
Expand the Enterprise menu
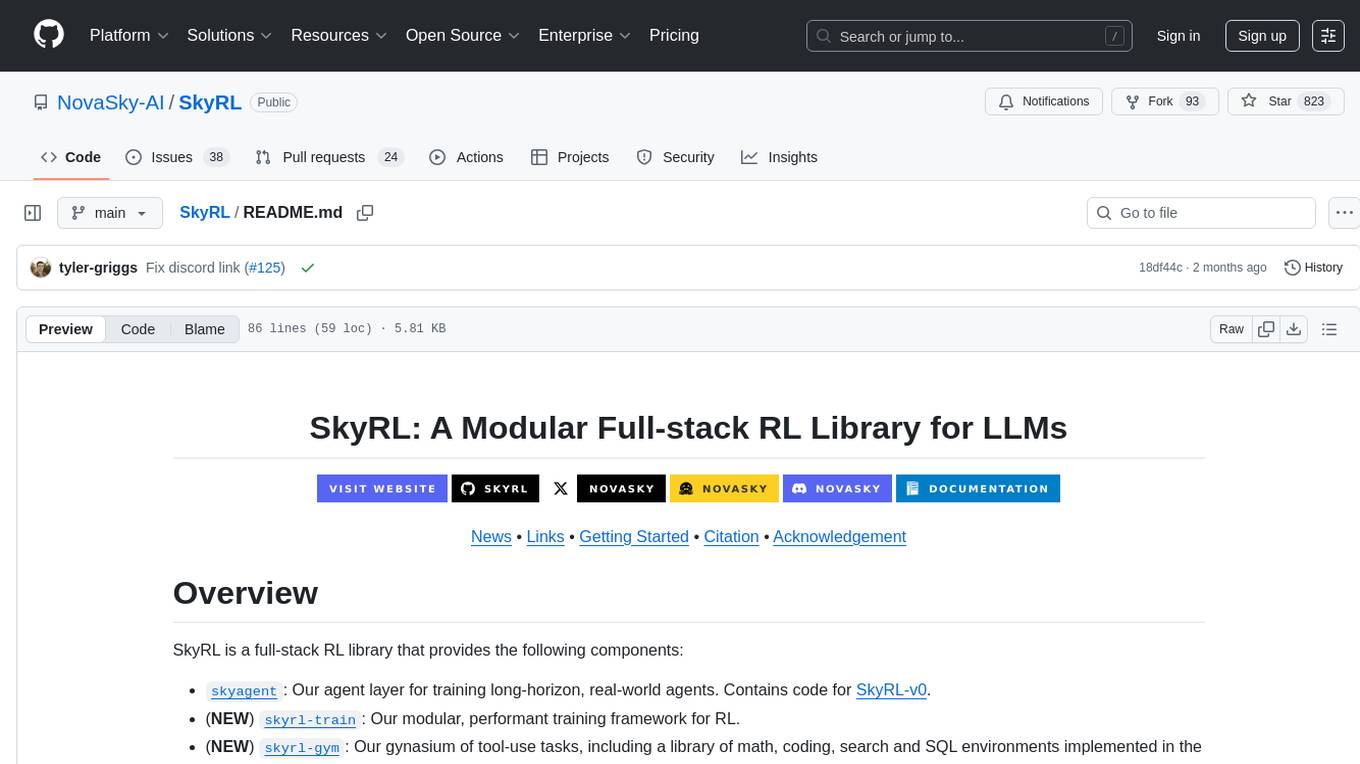pyautogui.click(x=585, y=35)
